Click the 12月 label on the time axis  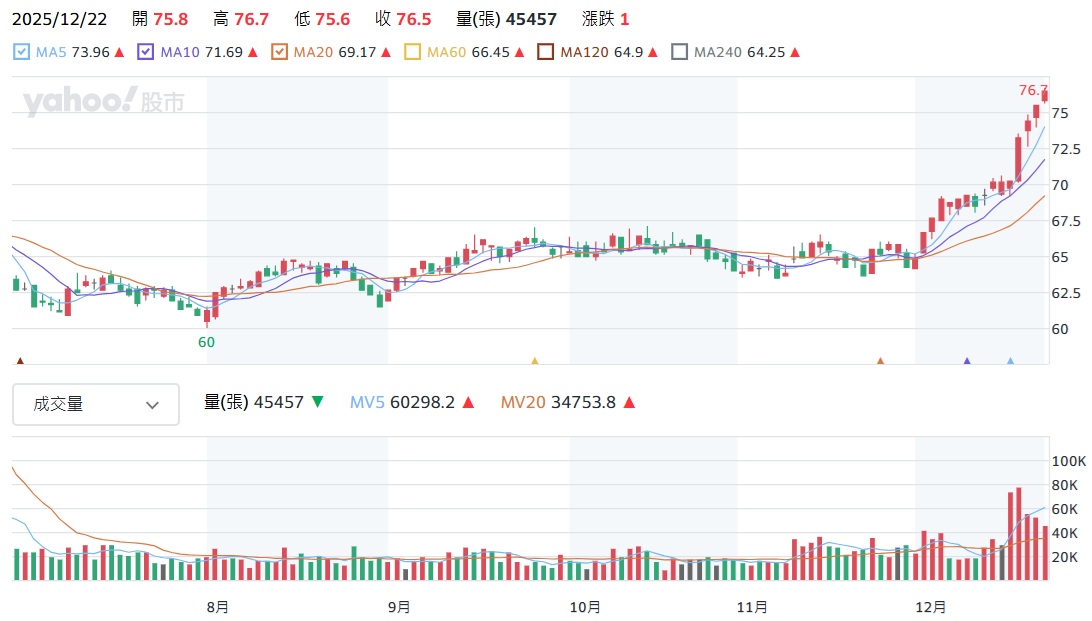(931, 606)
